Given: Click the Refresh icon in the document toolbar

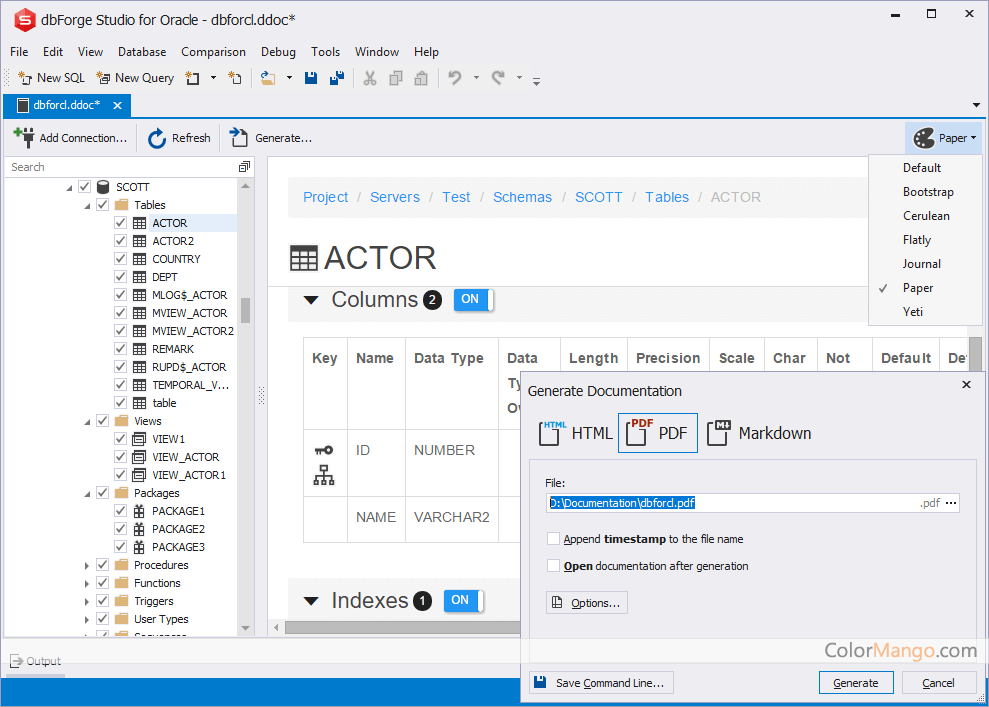Looking at the screenshot, I should point(157,138).
